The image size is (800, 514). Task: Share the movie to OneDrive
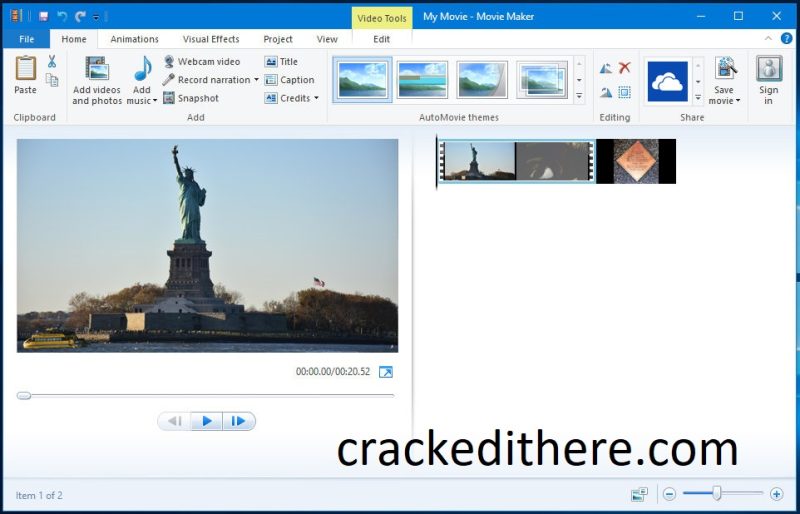click(x=667, y=81)
